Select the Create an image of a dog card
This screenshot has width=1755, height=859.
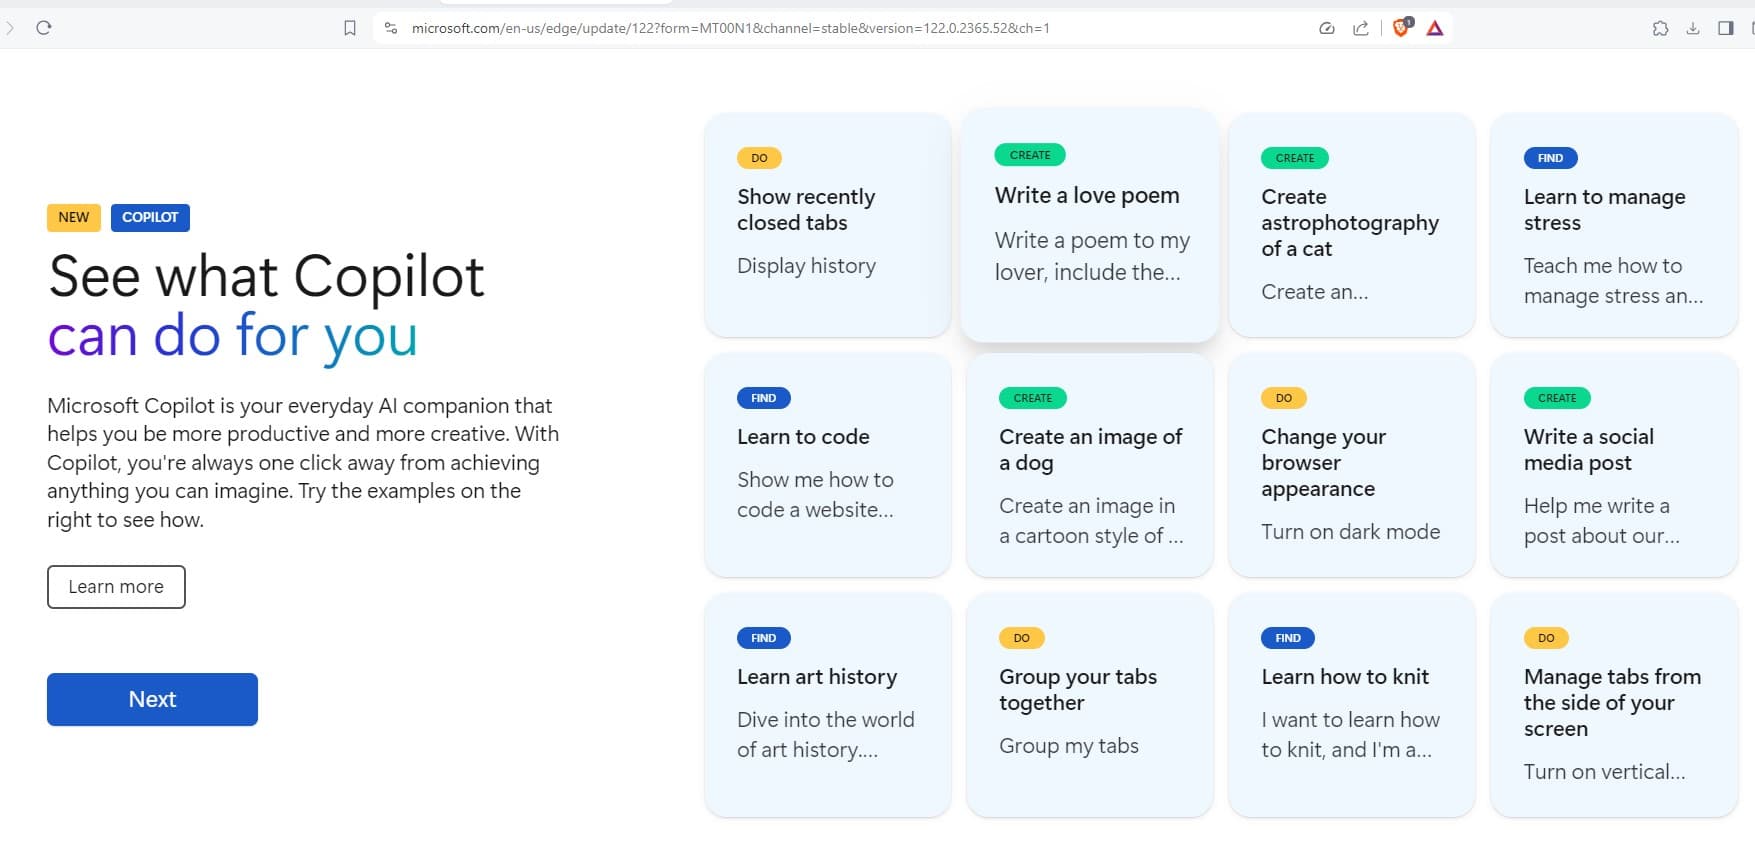point(1089,464)
